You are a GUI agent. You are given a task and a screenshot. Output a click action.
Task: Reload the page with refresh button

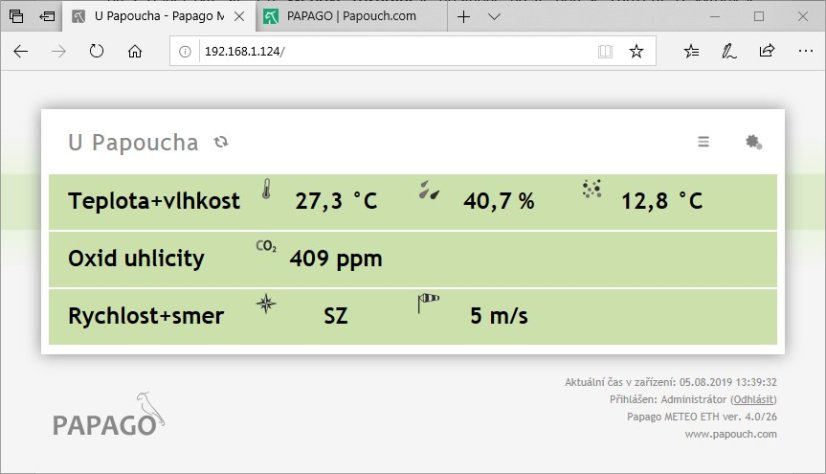[x=96, y=51]
